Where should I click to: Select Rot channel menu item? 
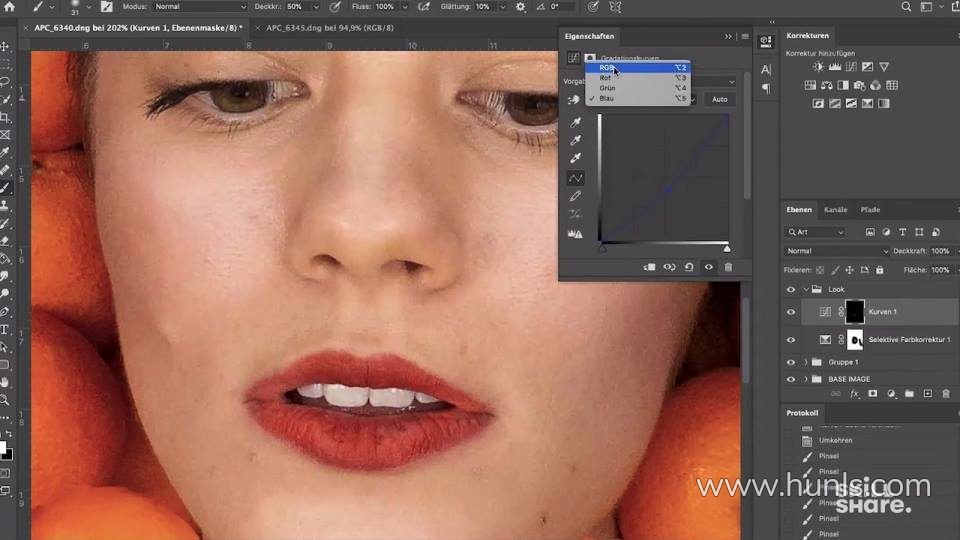(637, 78)
